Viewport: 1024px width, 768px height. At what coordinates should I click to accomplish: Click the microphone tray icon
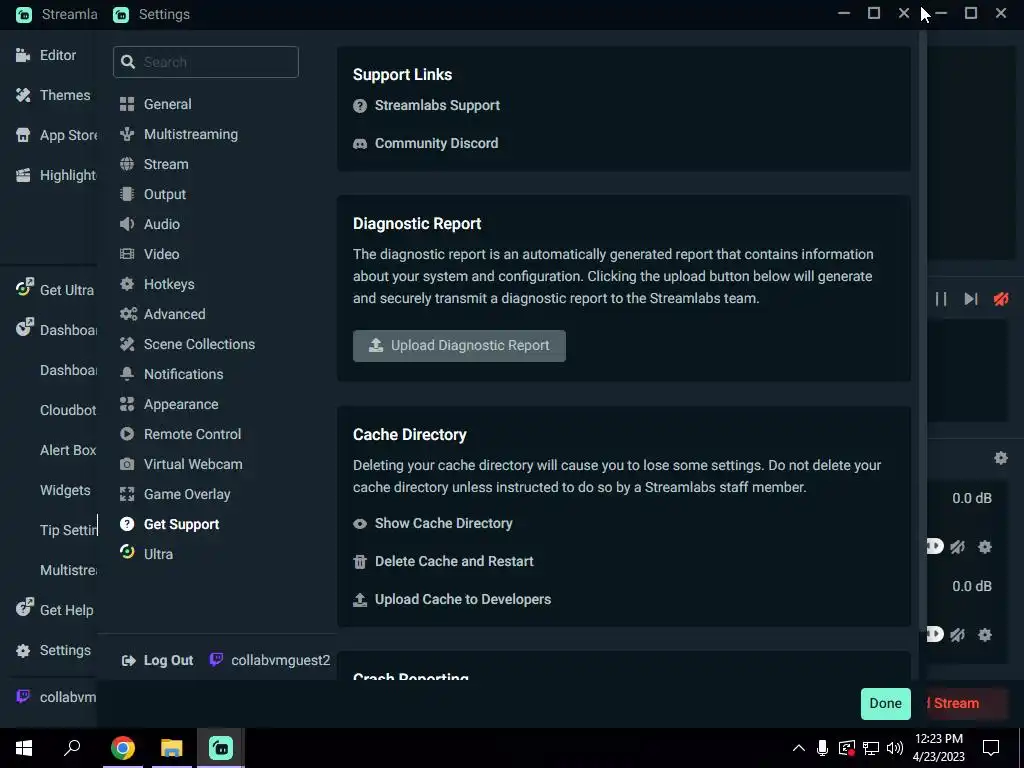tap(822, 748)
